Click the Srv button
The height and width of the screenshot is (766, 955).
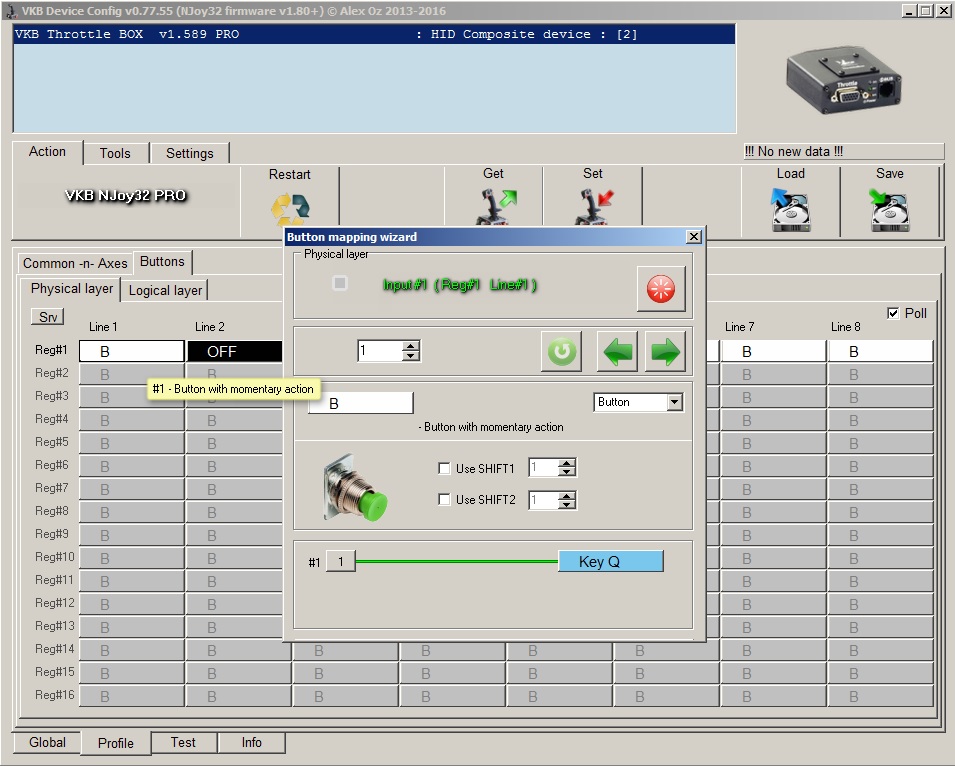pyautogui.click(x=47, y=317)
